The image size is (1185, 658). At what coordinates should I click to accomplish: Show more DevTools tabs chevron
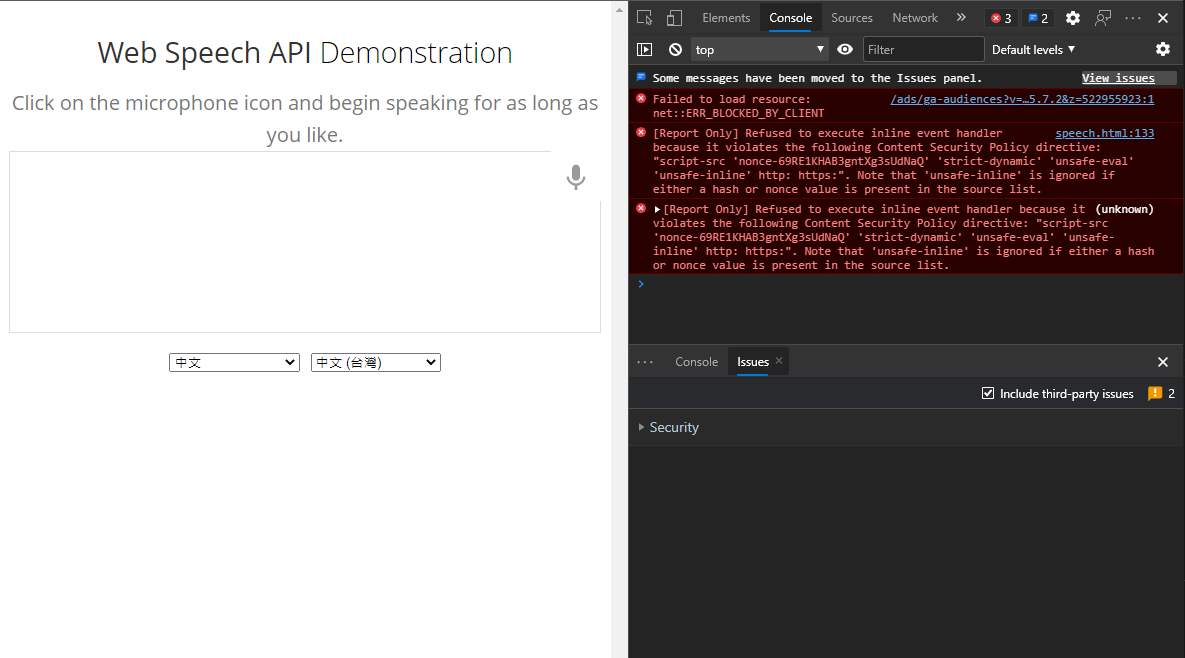(x=961, y=17)
